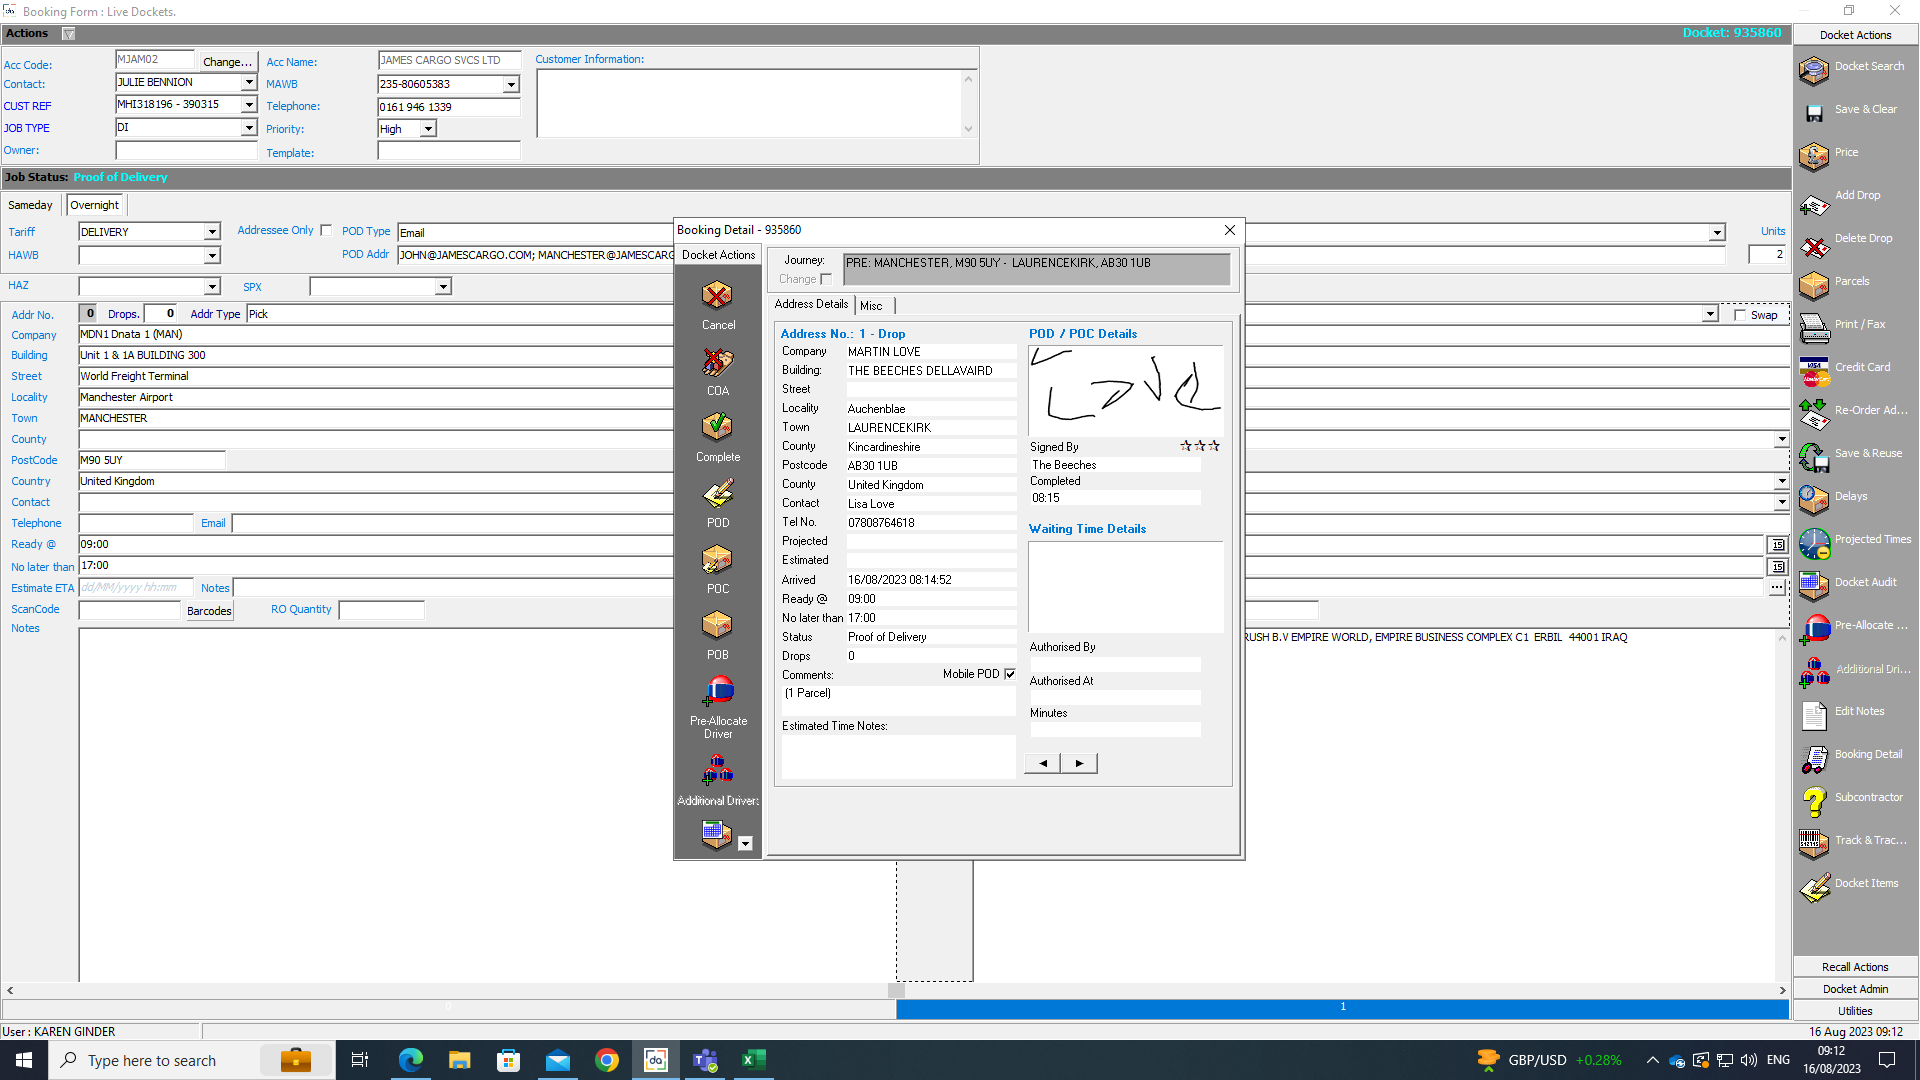Viewport: 1920px width, 1080px height.
Task: Toggle the Addressee Only checkbox
Action: (x=326, y=231)
